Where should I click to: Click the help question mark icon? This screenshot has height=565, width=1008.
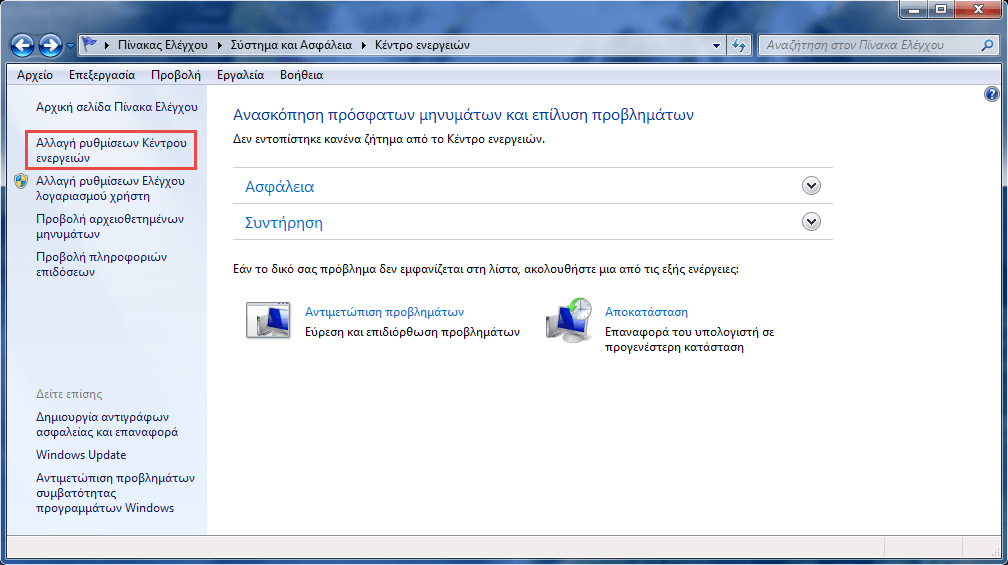[x=991, y=94]
